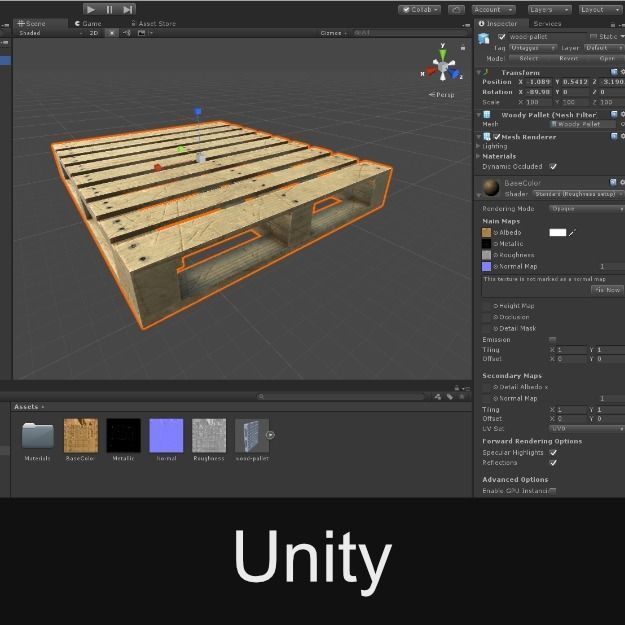
Task: Uncheck Dynamic Occluded
Action: [x=553, y=166]
